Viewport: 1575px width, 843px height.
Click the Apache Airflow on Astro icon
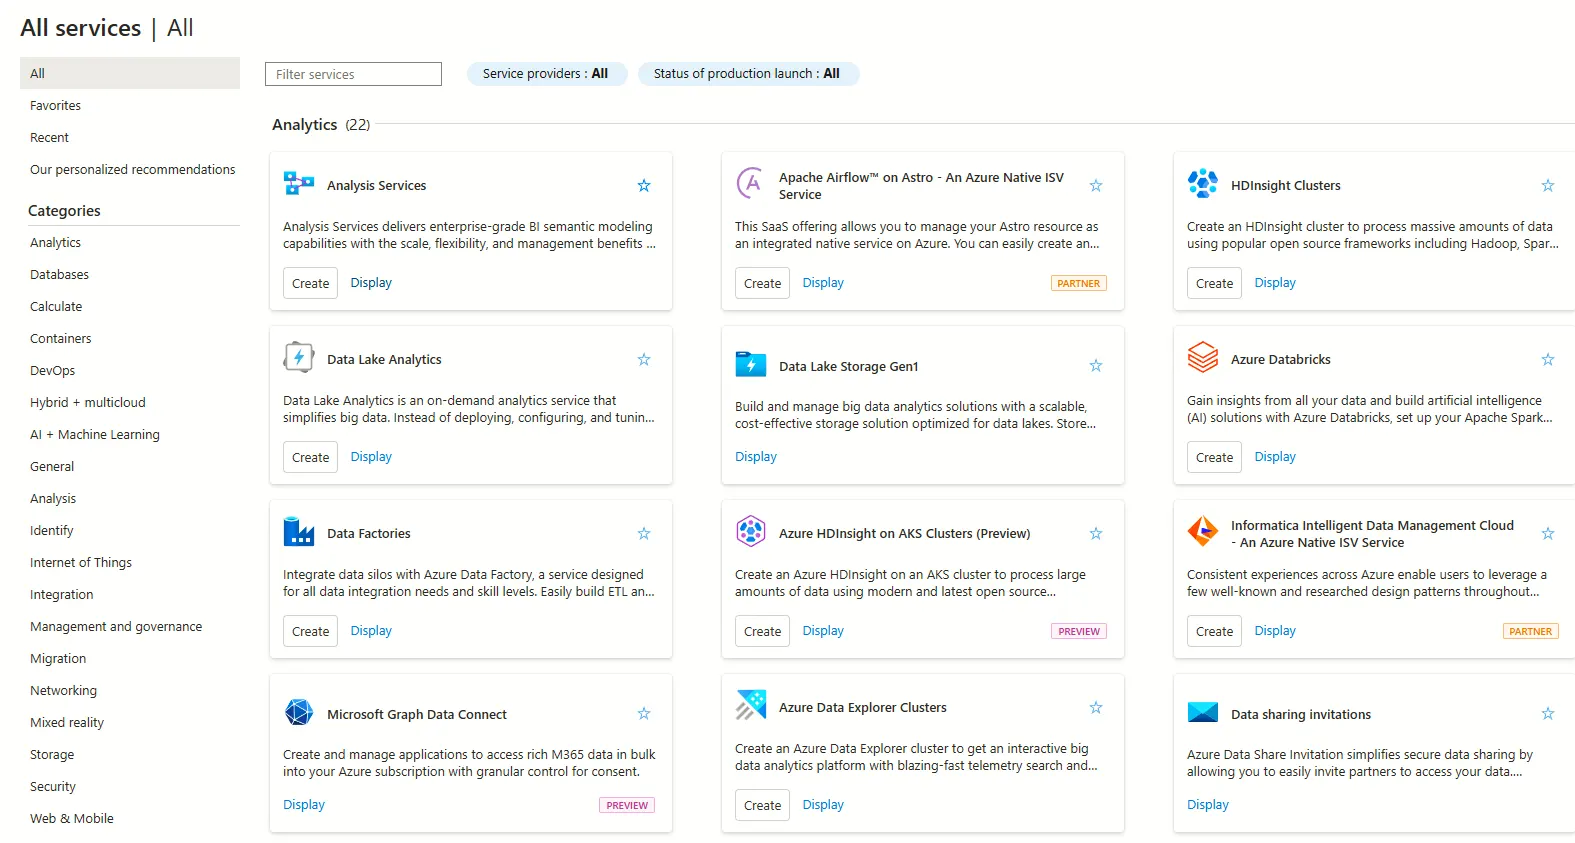coord(751,184)
